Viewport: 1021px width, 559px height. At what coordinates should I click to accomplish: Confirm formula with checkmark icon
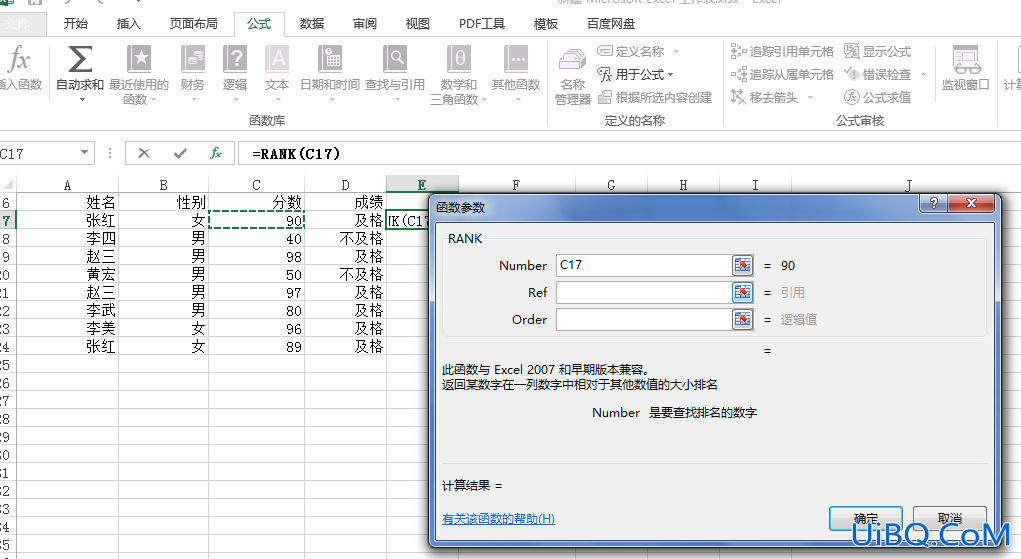tap(180, 153)
